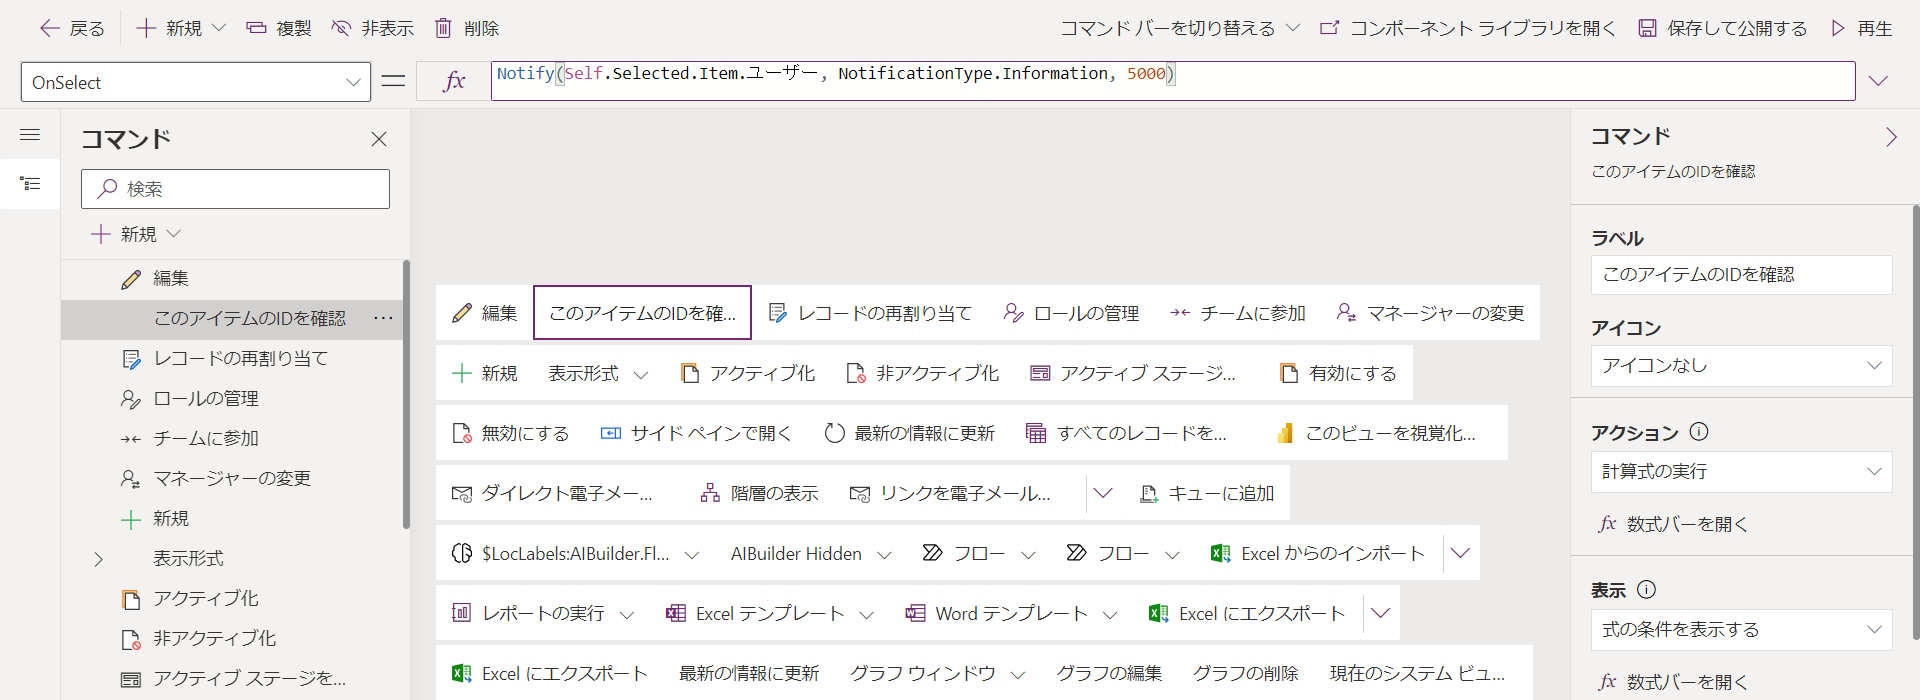Open the tree view icon in left rail
This screenshot has height=700, width=1920.
click(x=30, y=184)
